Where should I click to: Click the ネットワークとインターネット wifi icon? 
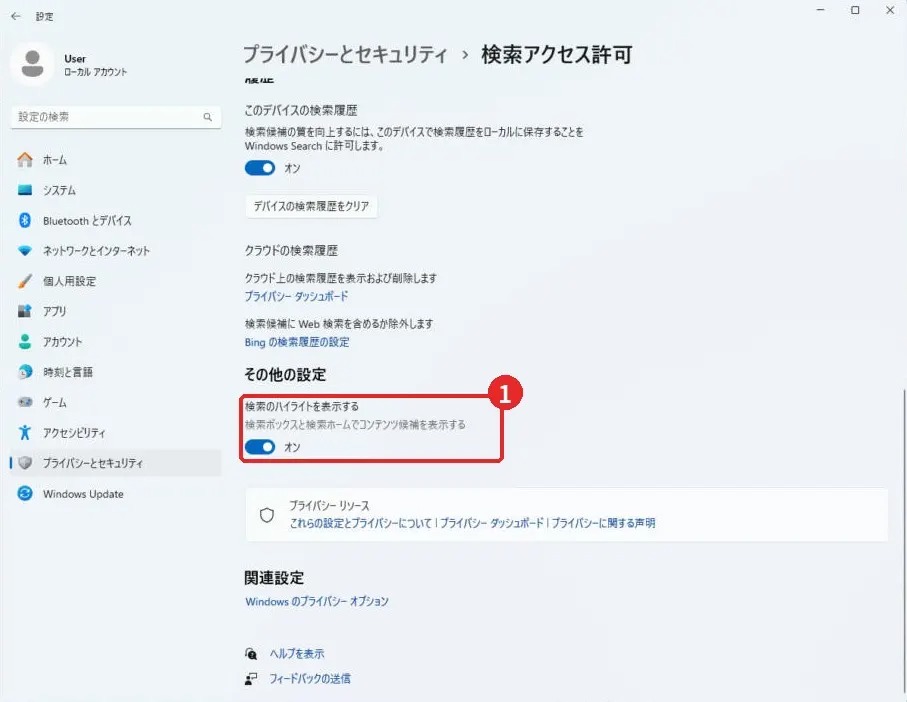[25, 250]
